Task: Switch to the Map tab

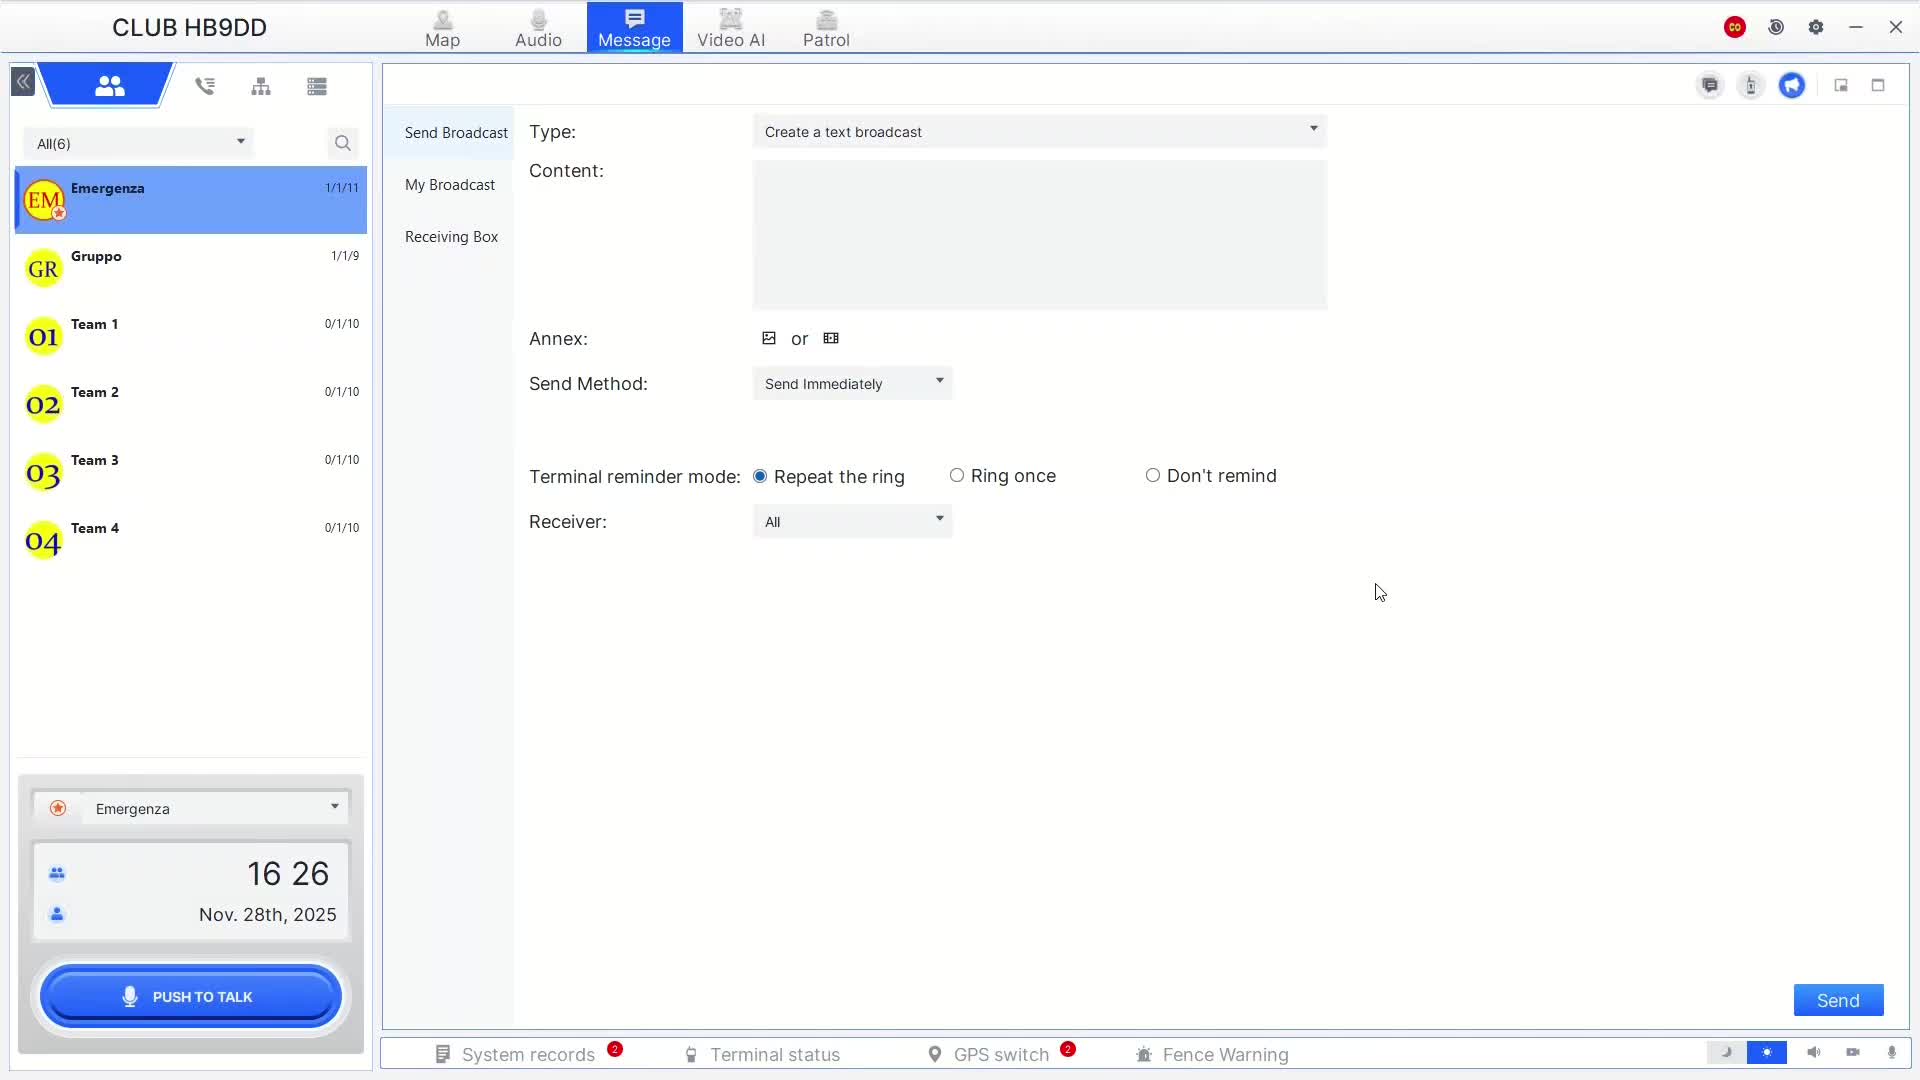Action: pos(442,28)
